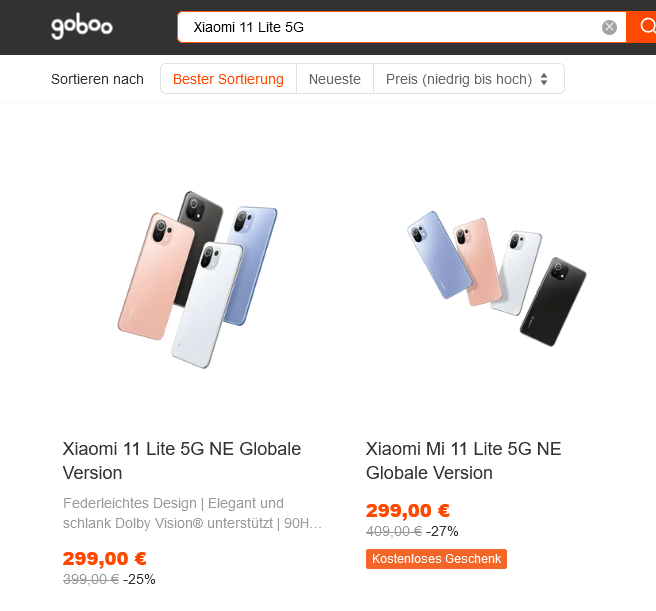Click the 299,00 € price of Mi 11 Lite
Image resolution: width=656 pixels, height=611 pixels.
point(408,510)
